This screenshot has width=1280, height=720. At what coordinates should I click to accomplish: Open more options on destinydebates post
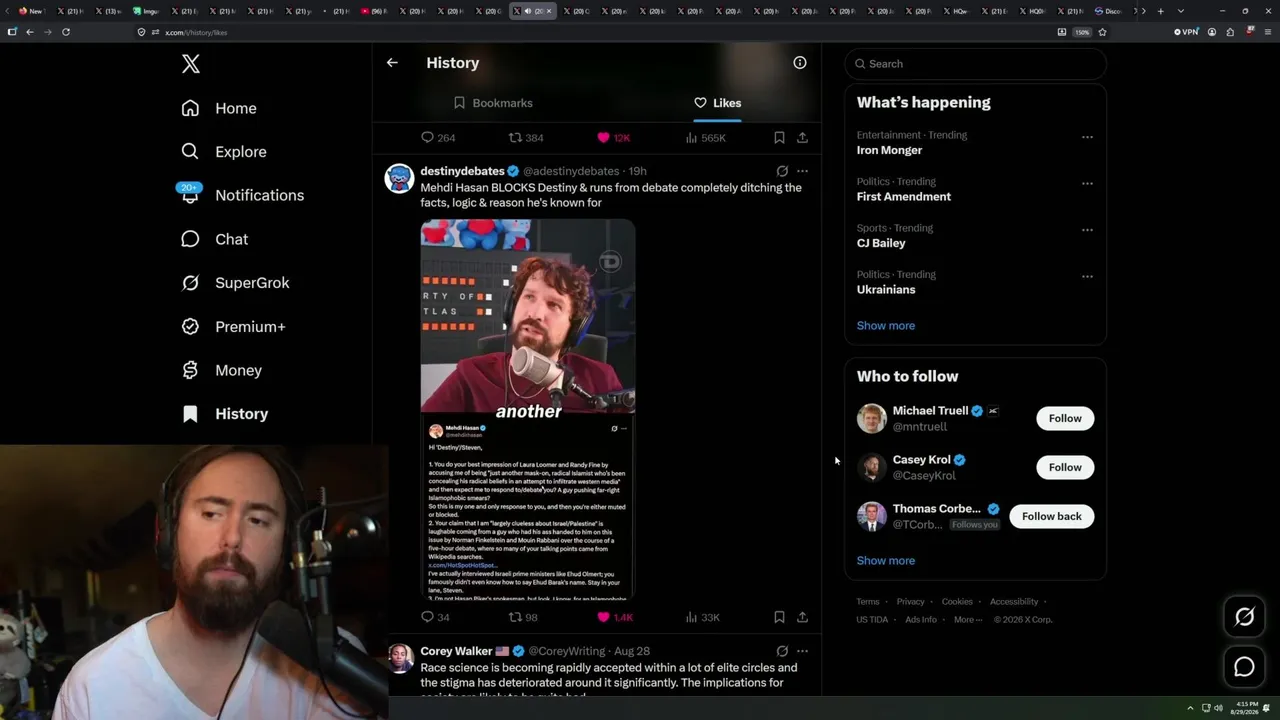[x=802, y=171]
